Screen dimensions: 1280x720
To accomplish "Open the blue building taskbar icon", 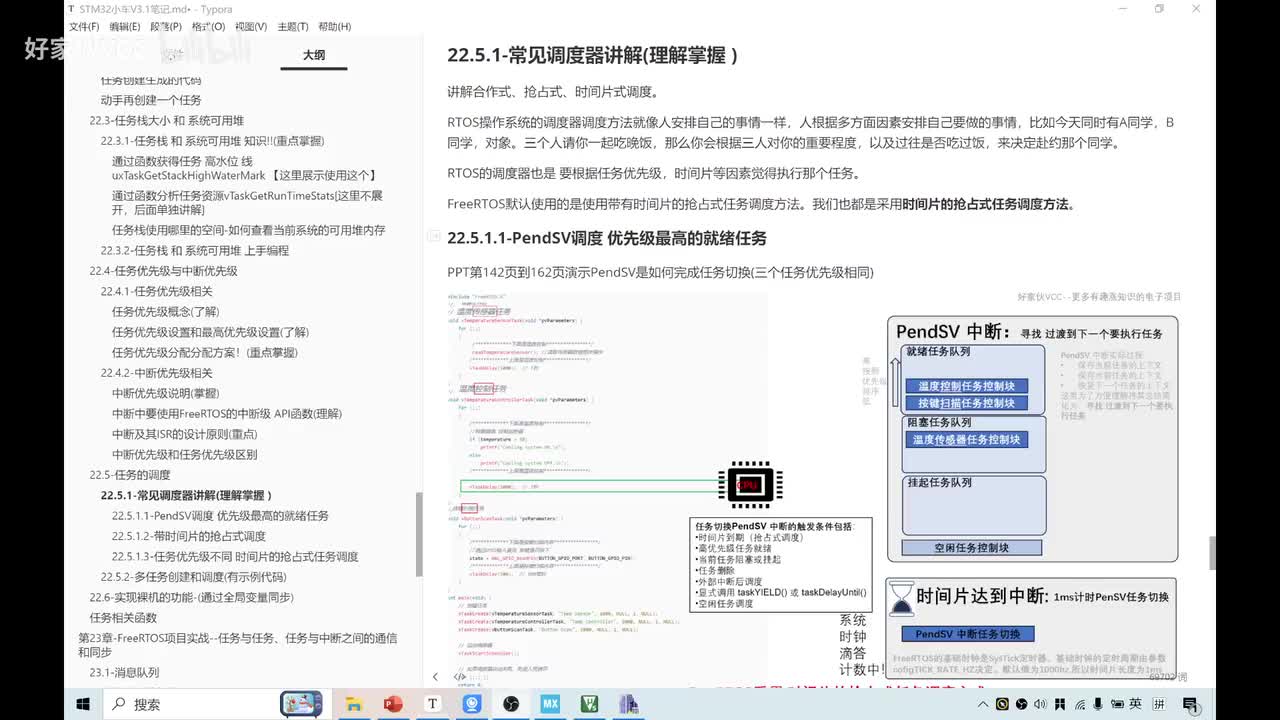I will pos(628,704).
